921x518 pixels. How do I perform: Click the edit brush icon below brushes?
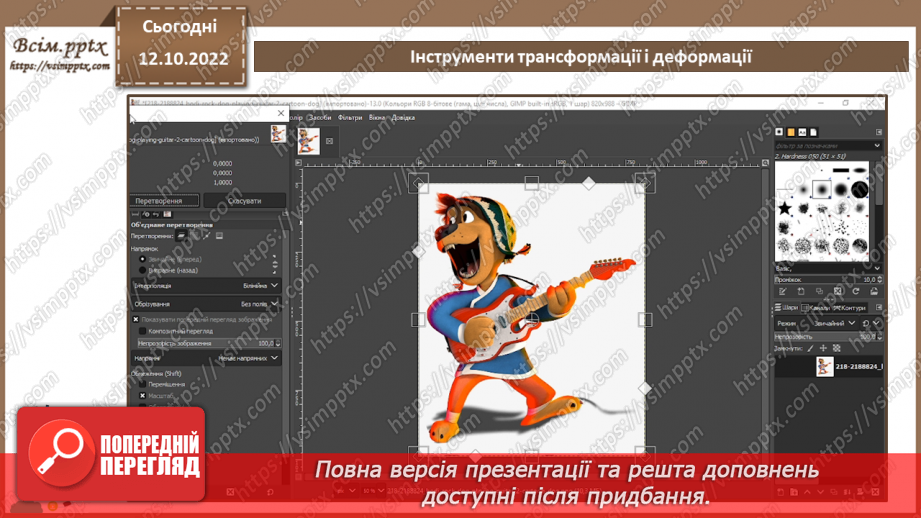click(783, 291)
